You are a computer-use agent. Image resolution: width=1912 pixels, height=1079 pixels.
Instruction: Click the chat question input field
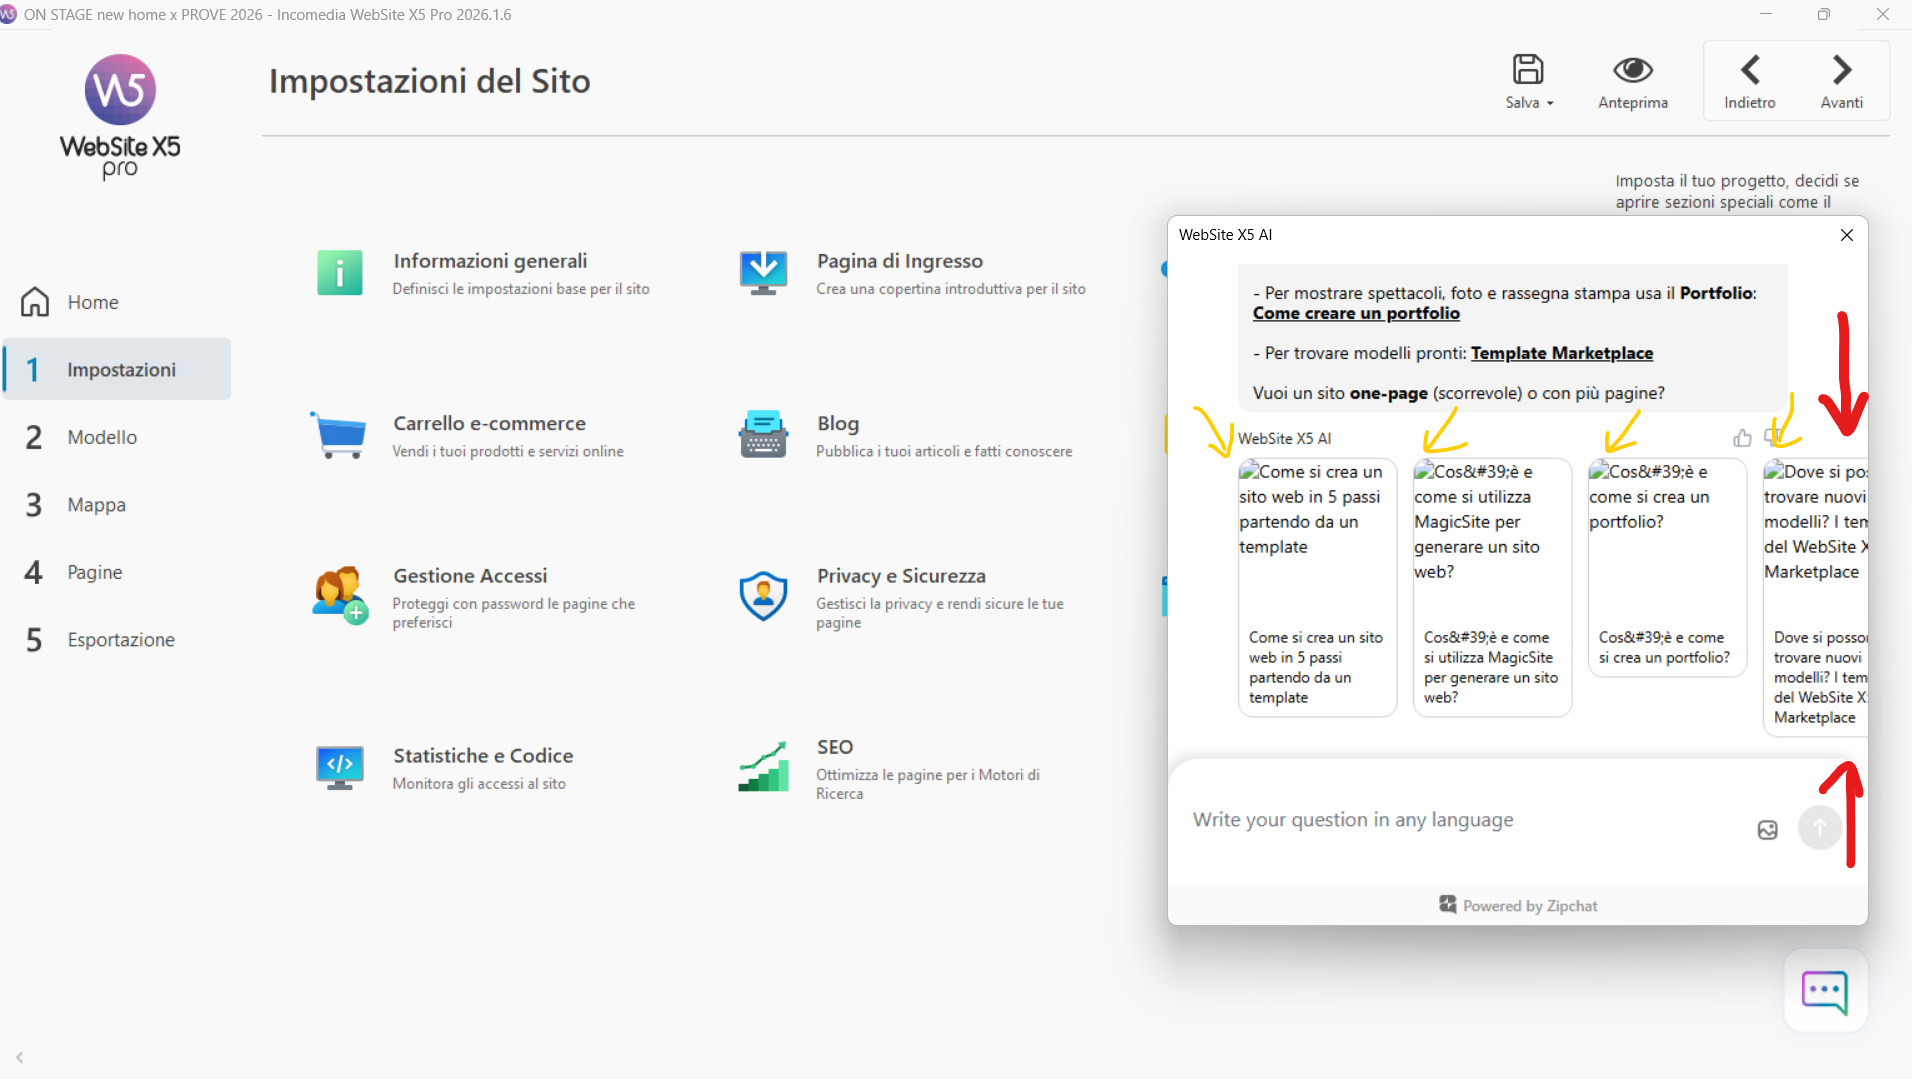[1460, 820]
